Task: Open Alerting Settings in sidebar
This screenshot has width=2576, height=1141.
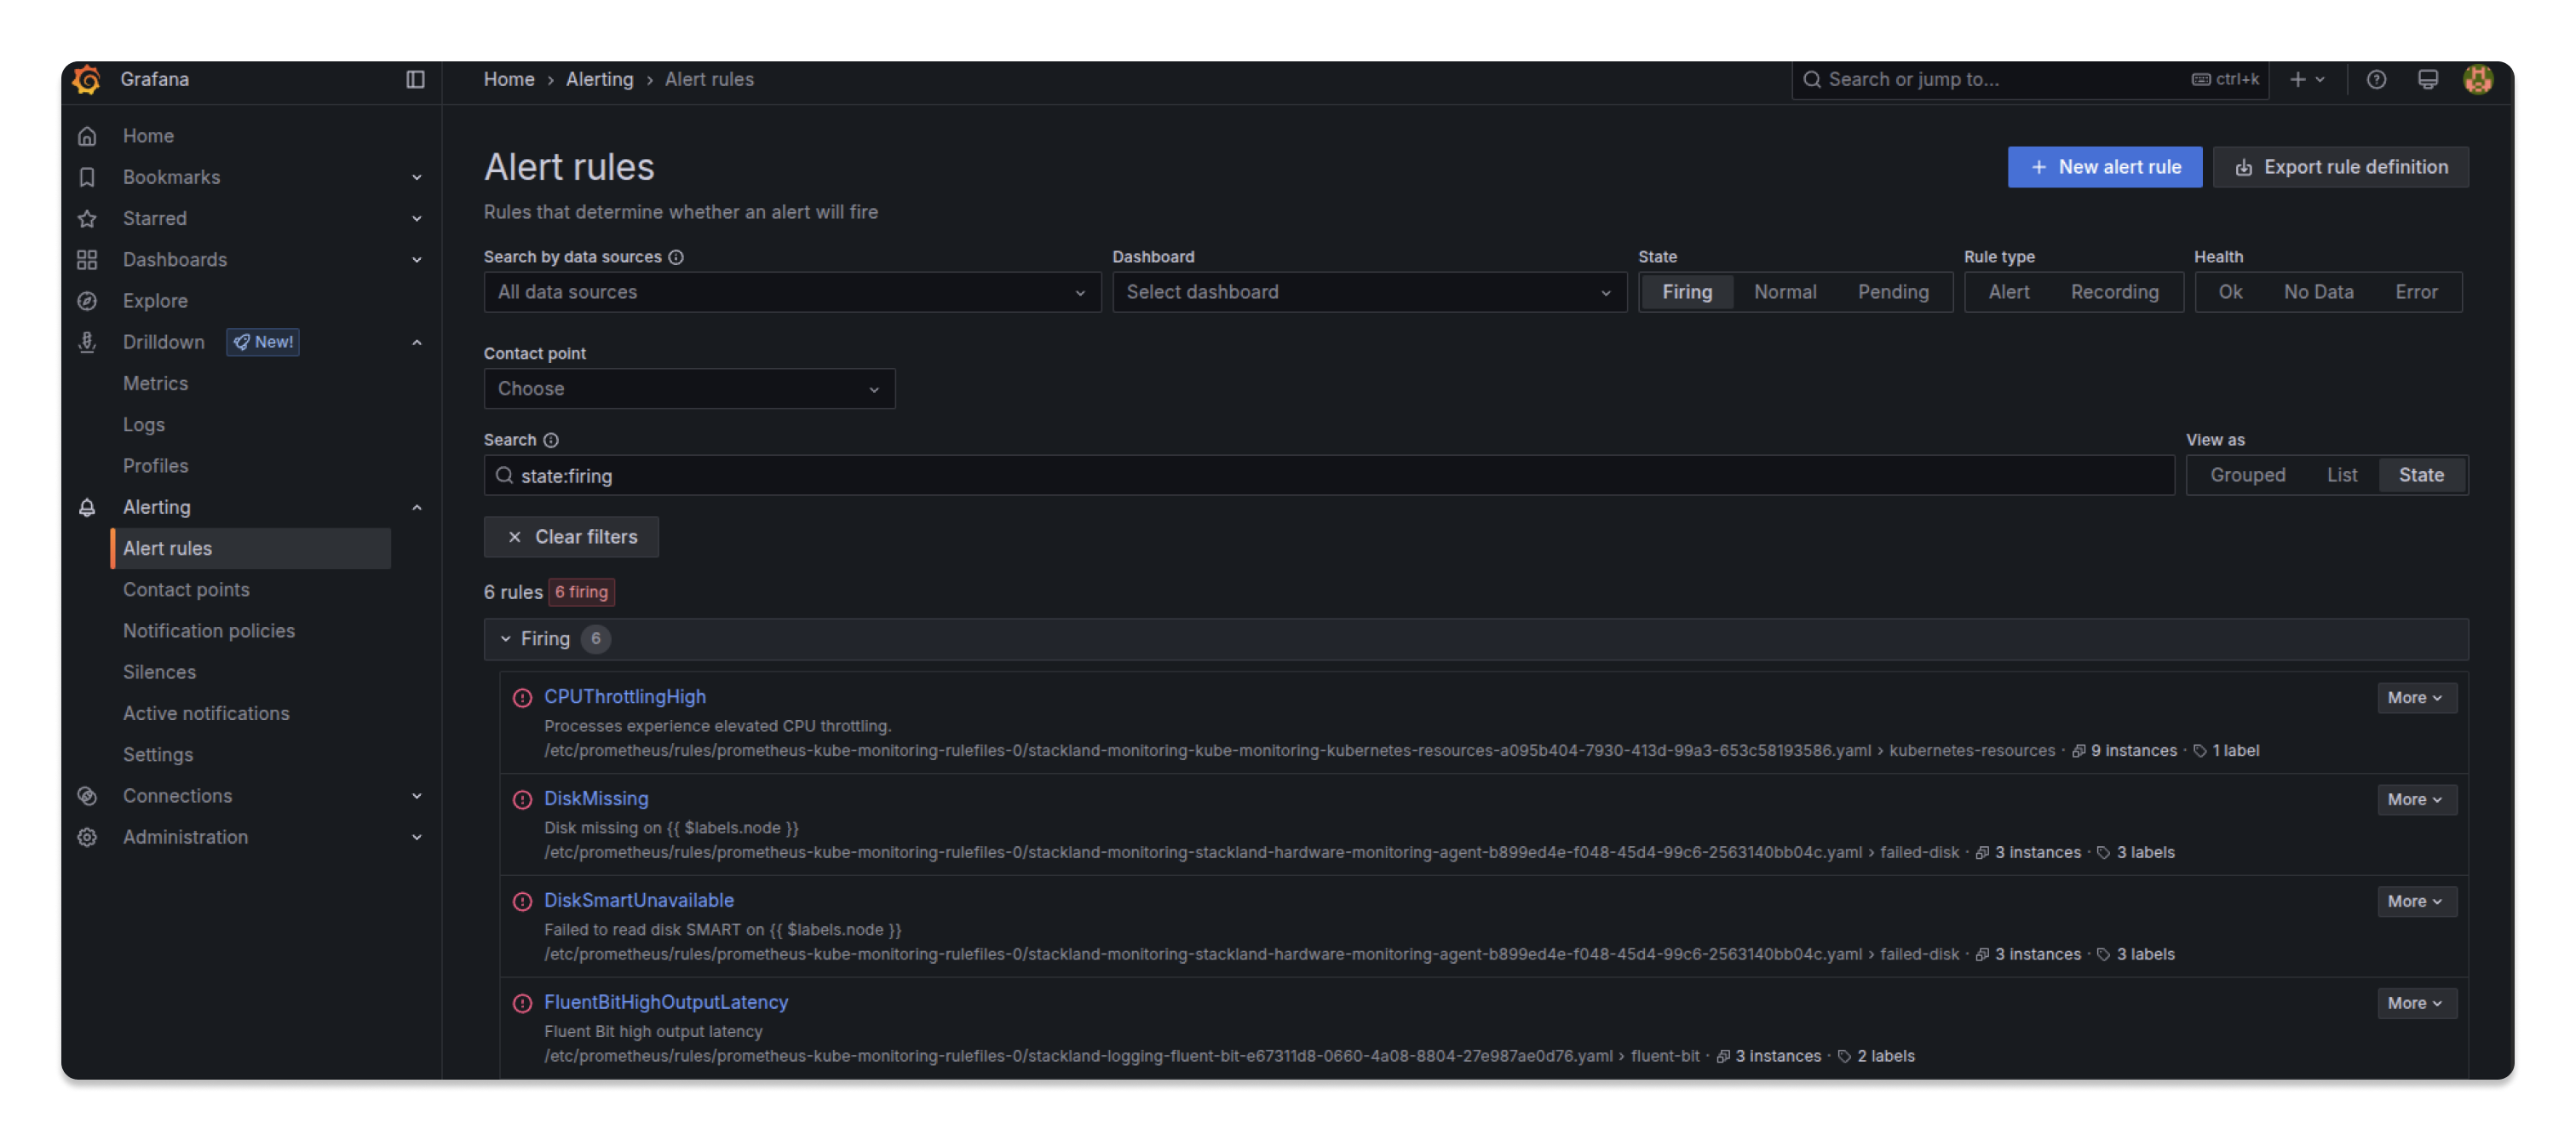Action: [x=158, y=755]
